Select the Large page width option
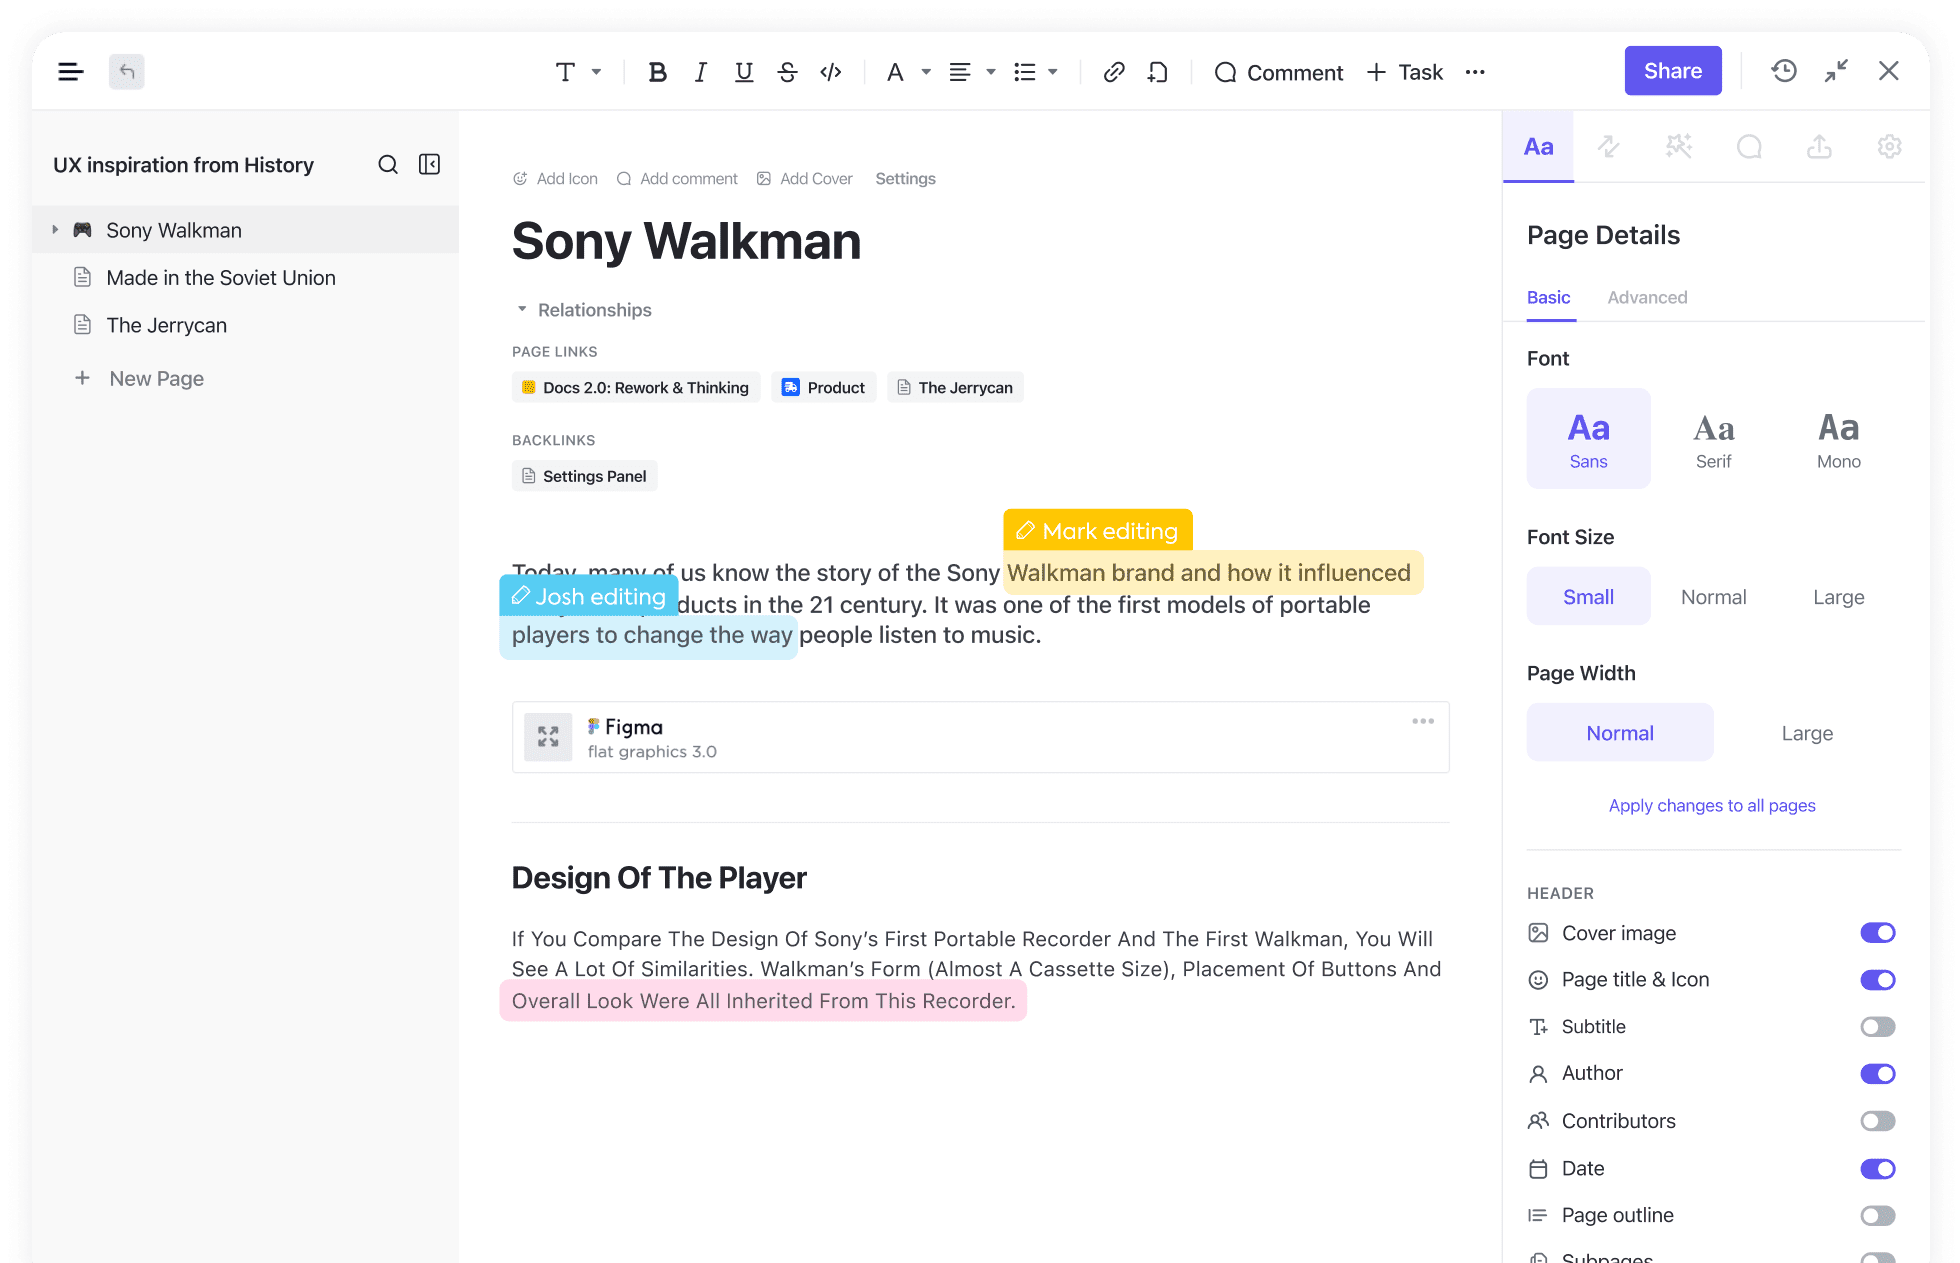The width and height of the screenshot is (1960, 1263). [1807, 732]
